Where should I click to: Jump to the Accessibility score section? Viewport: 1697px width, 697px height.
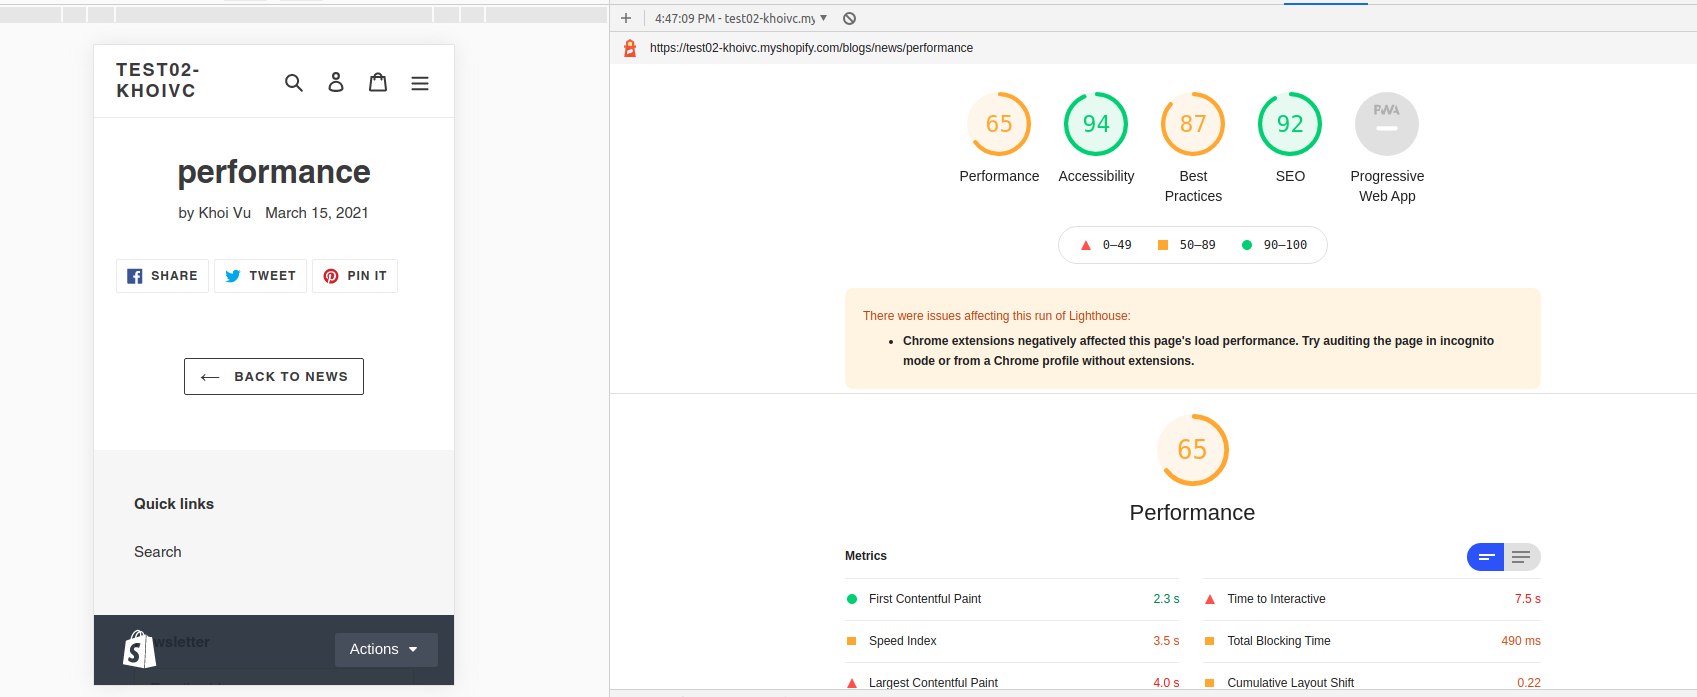1096,124
